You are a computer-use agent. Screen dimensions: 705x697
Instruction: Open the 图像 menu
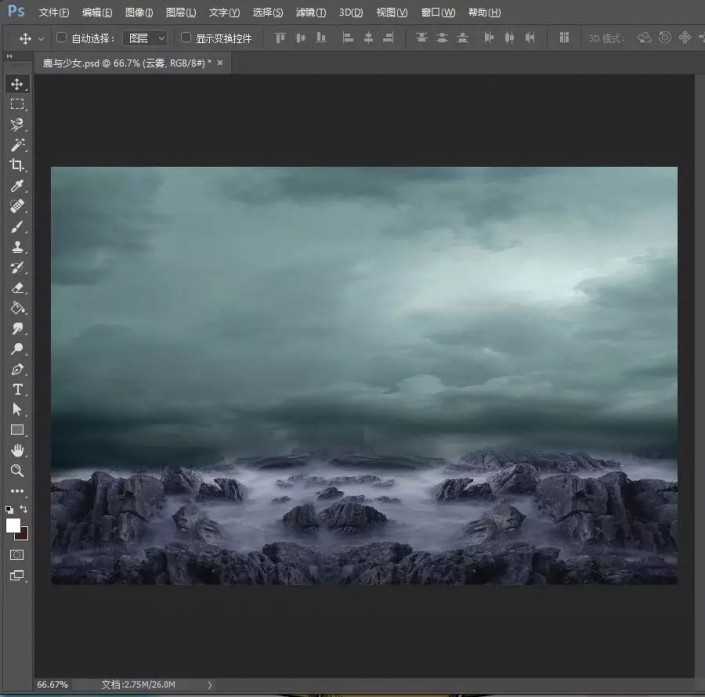click(x=139, y=13)
